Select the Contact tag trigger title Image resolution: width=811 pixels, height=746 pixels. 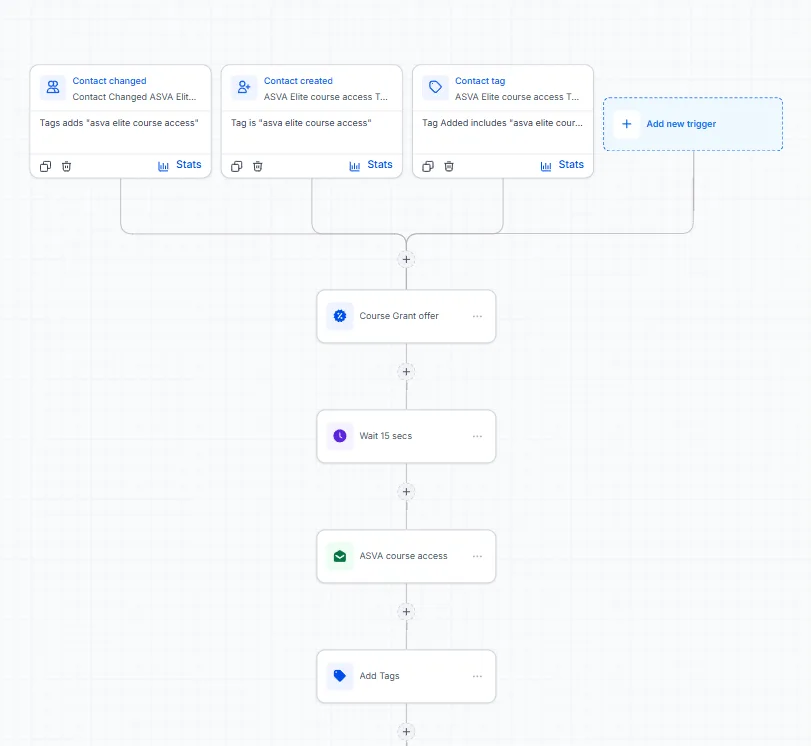480,81
